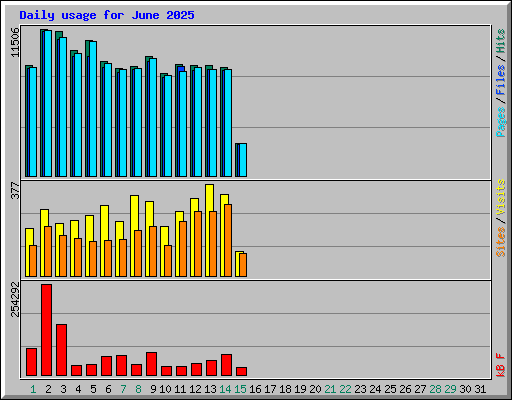512x400 pixels.
Task: Click the 'Visits' legend label
Action: coord(501,197)
